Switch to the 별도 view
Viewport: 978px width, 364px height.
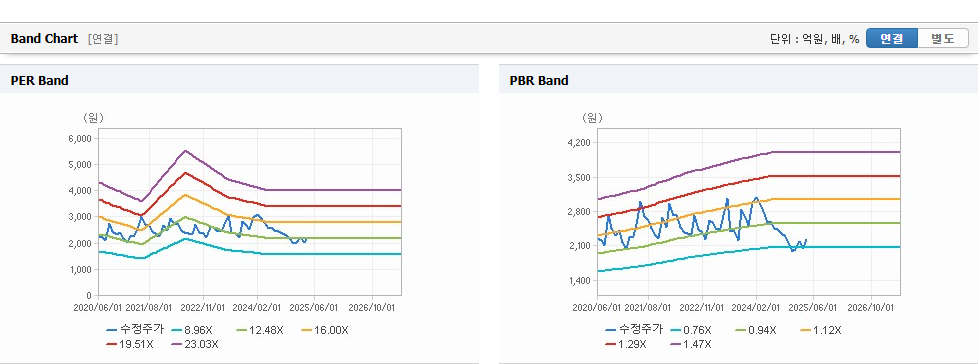(943, 39)
